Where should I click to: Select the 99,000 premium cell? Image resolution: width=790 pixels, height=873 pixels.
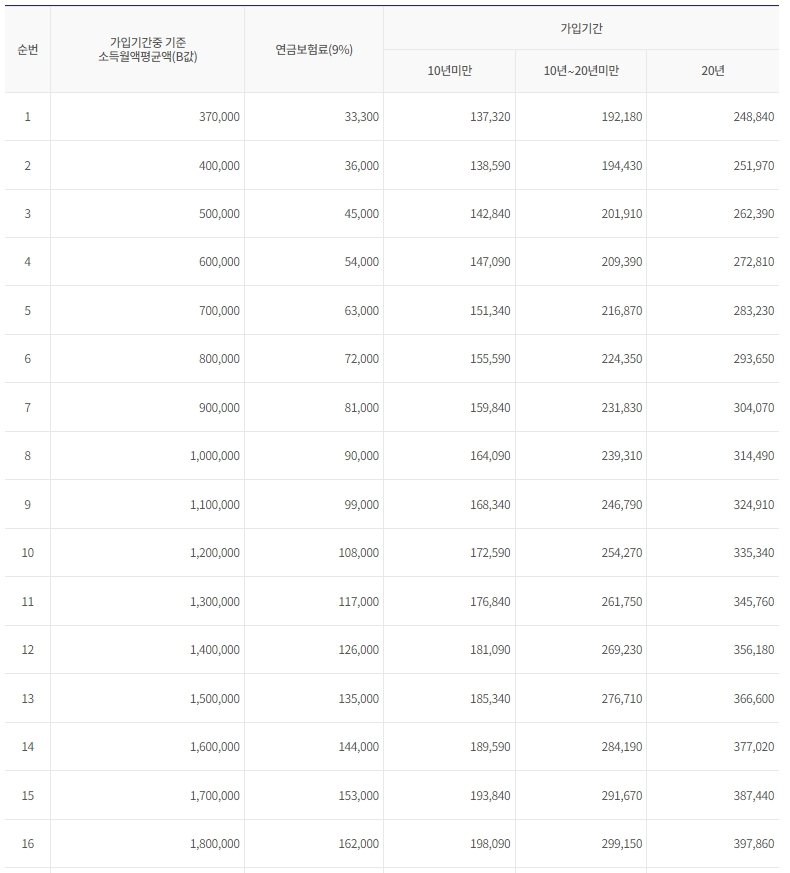361,505
